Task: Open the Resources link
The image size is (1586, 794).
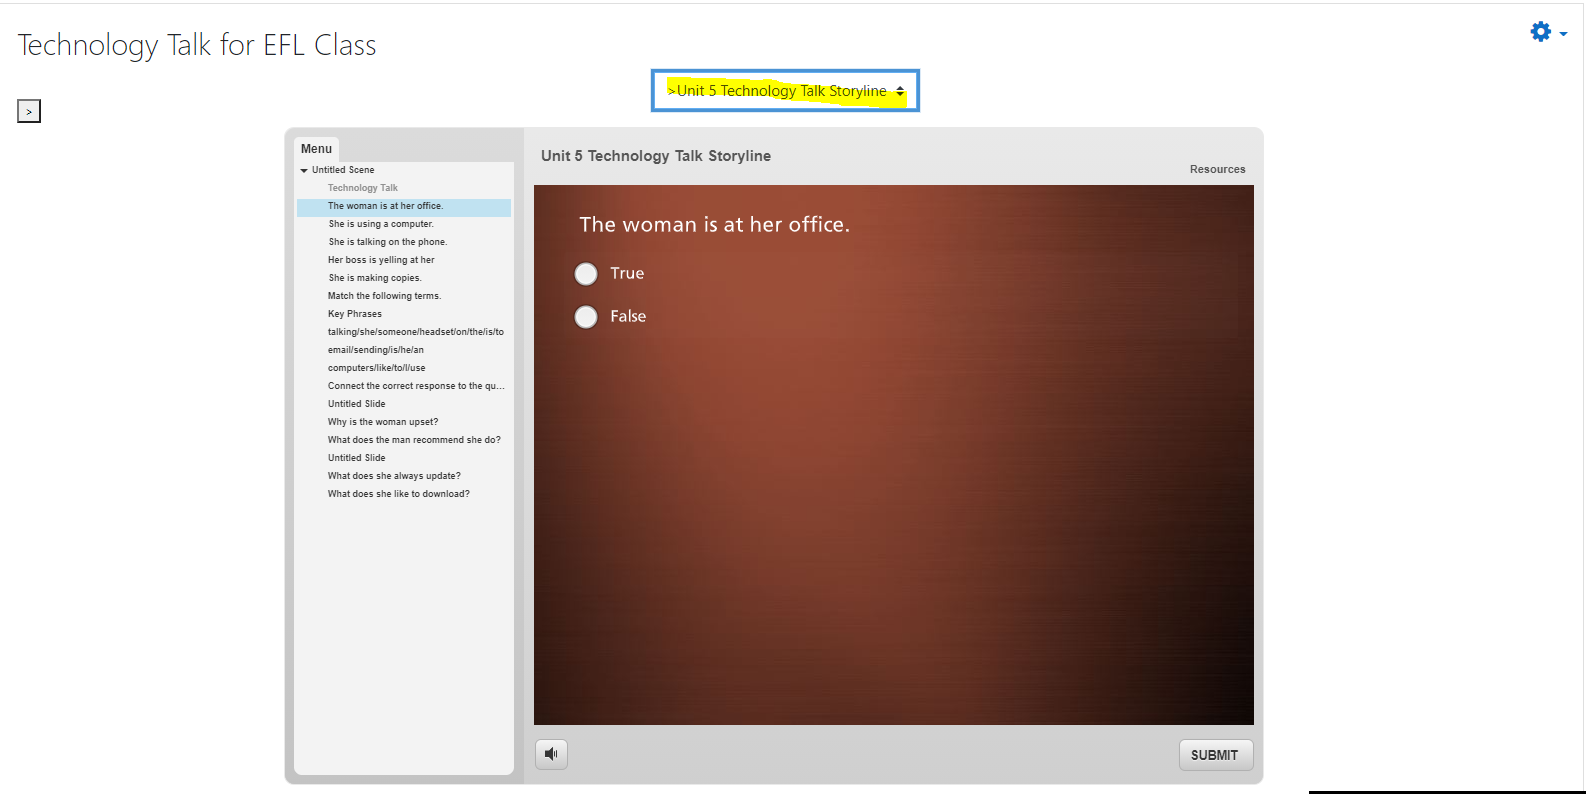Action: (1217, 170)
